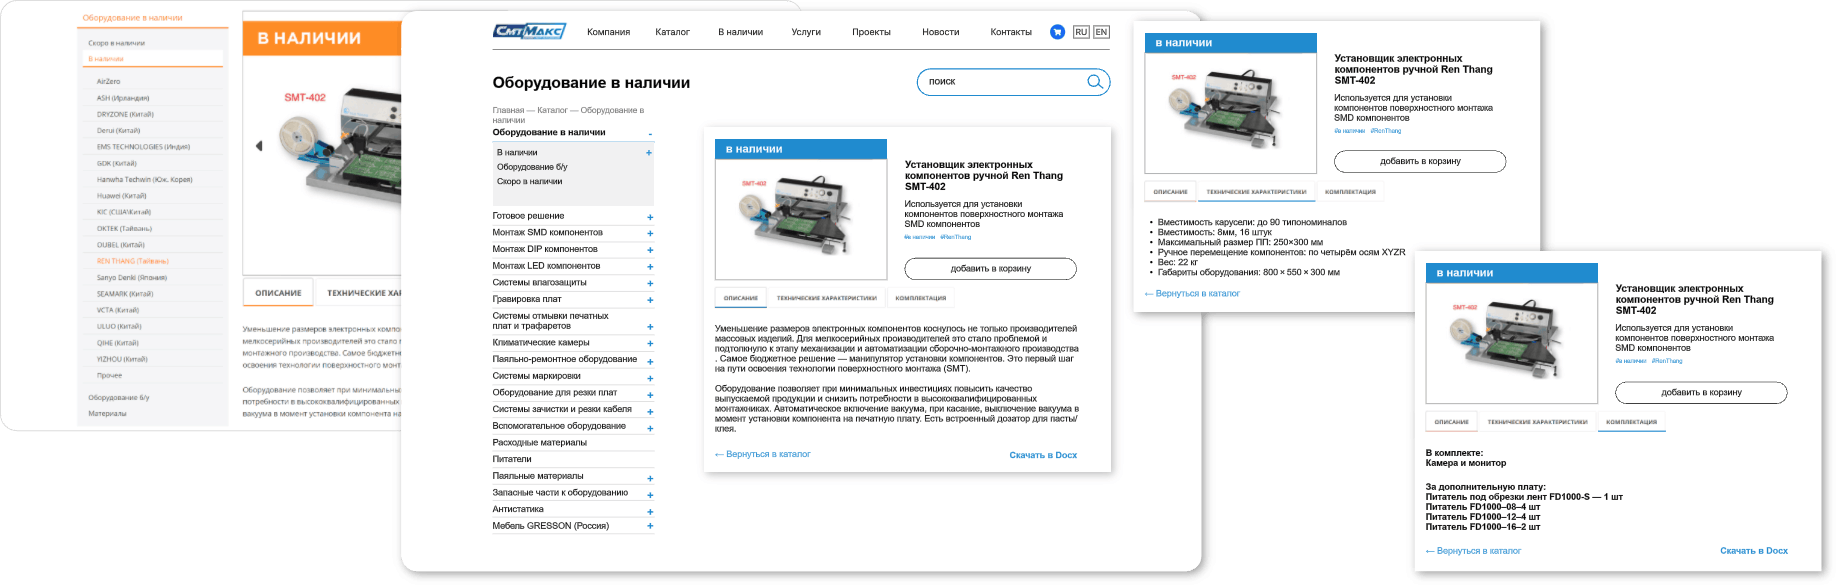1837x585 pixels.
Task: Click добавить в корзину in lower right card
Action: [x=1701, y=393]
